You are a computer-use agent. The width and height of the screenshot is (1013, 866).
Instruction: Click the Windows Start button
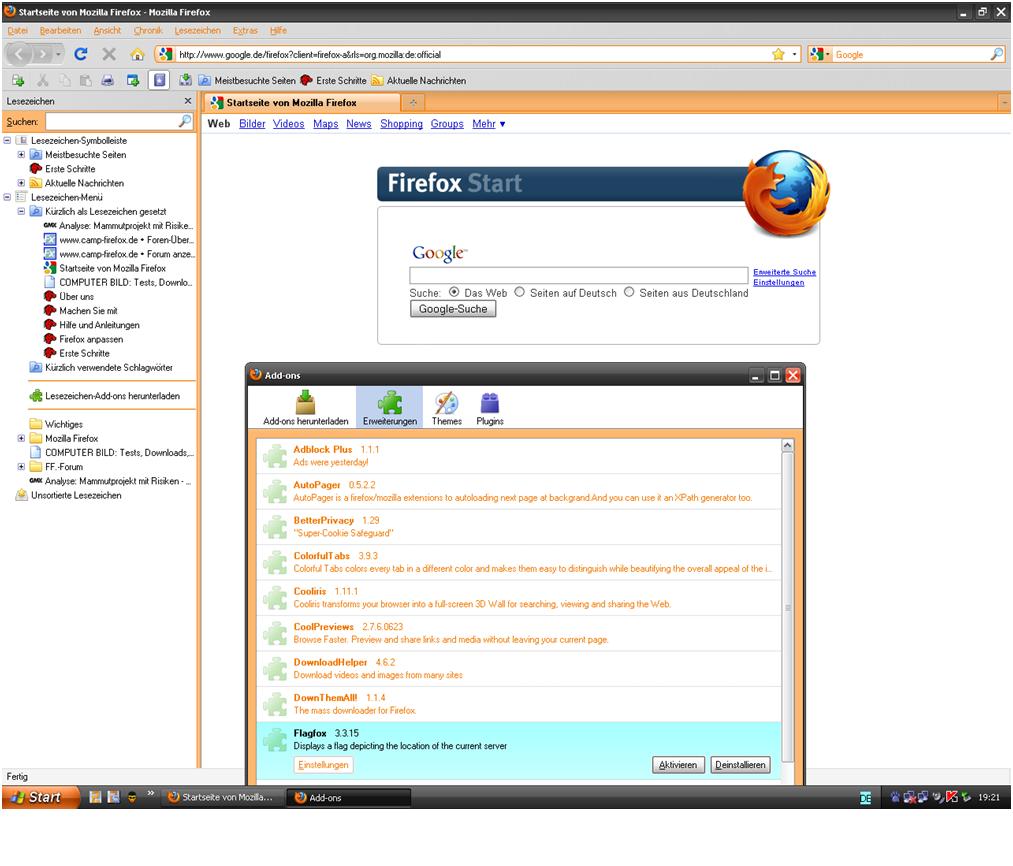(x=41, y=797)
